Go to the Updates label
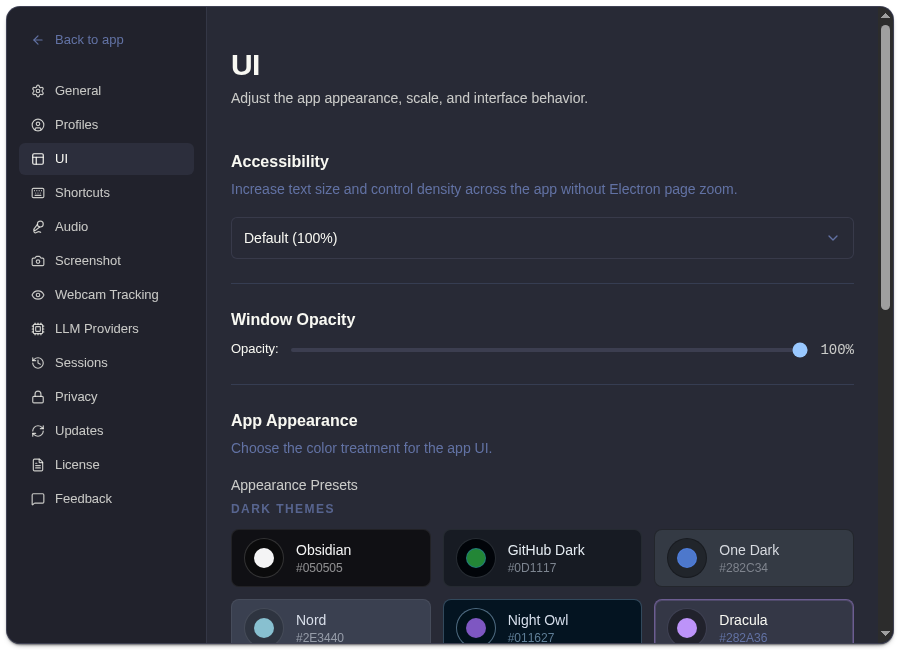The image size is (900, 650). pyautogui.click(x=79, y=431)
